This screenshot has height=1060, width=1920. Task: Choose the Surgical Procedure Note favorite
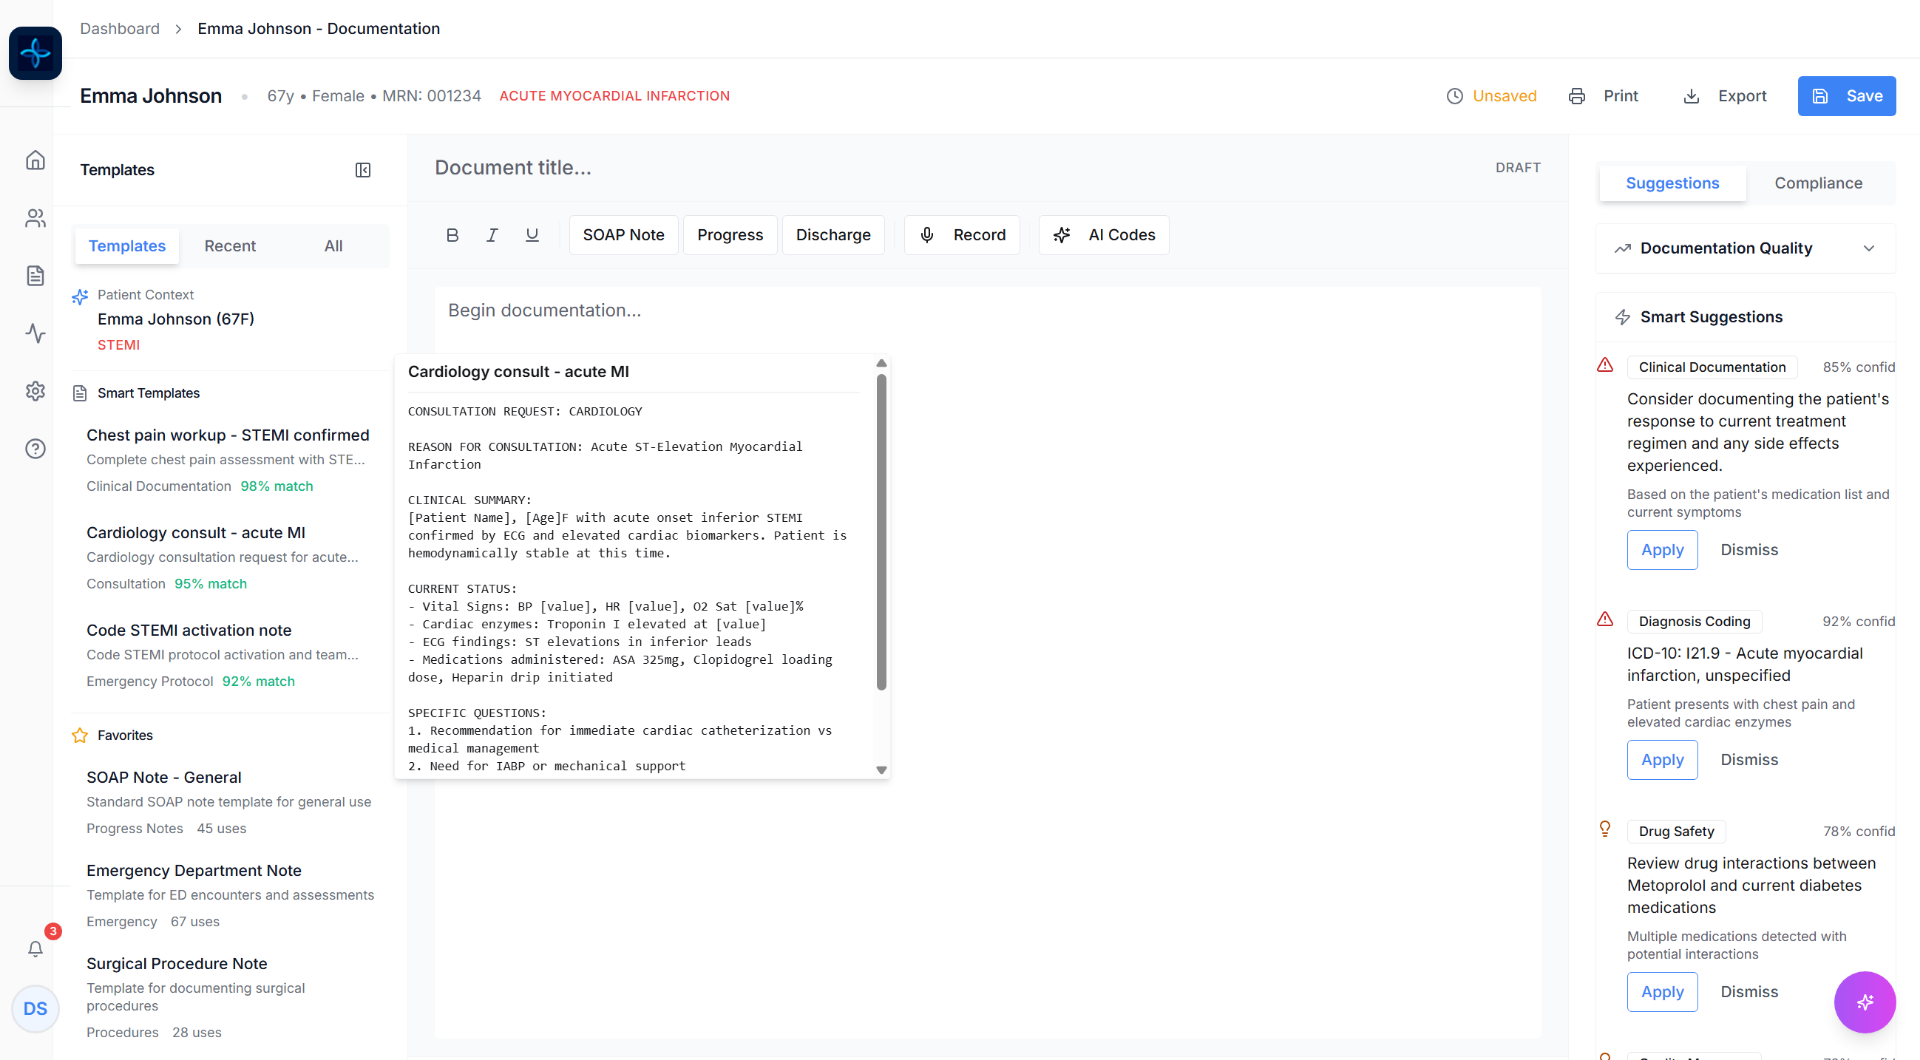click(228, 997)
